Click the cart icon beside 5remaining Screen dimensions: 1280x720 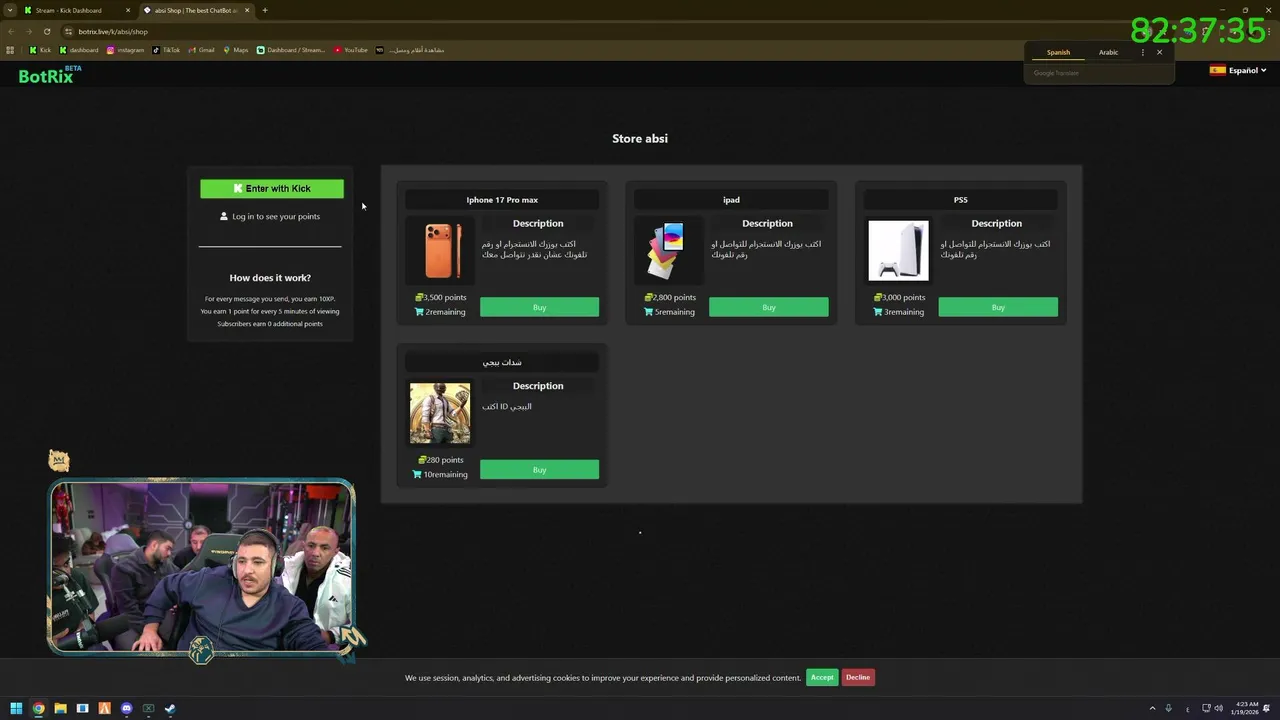point(648,312)
